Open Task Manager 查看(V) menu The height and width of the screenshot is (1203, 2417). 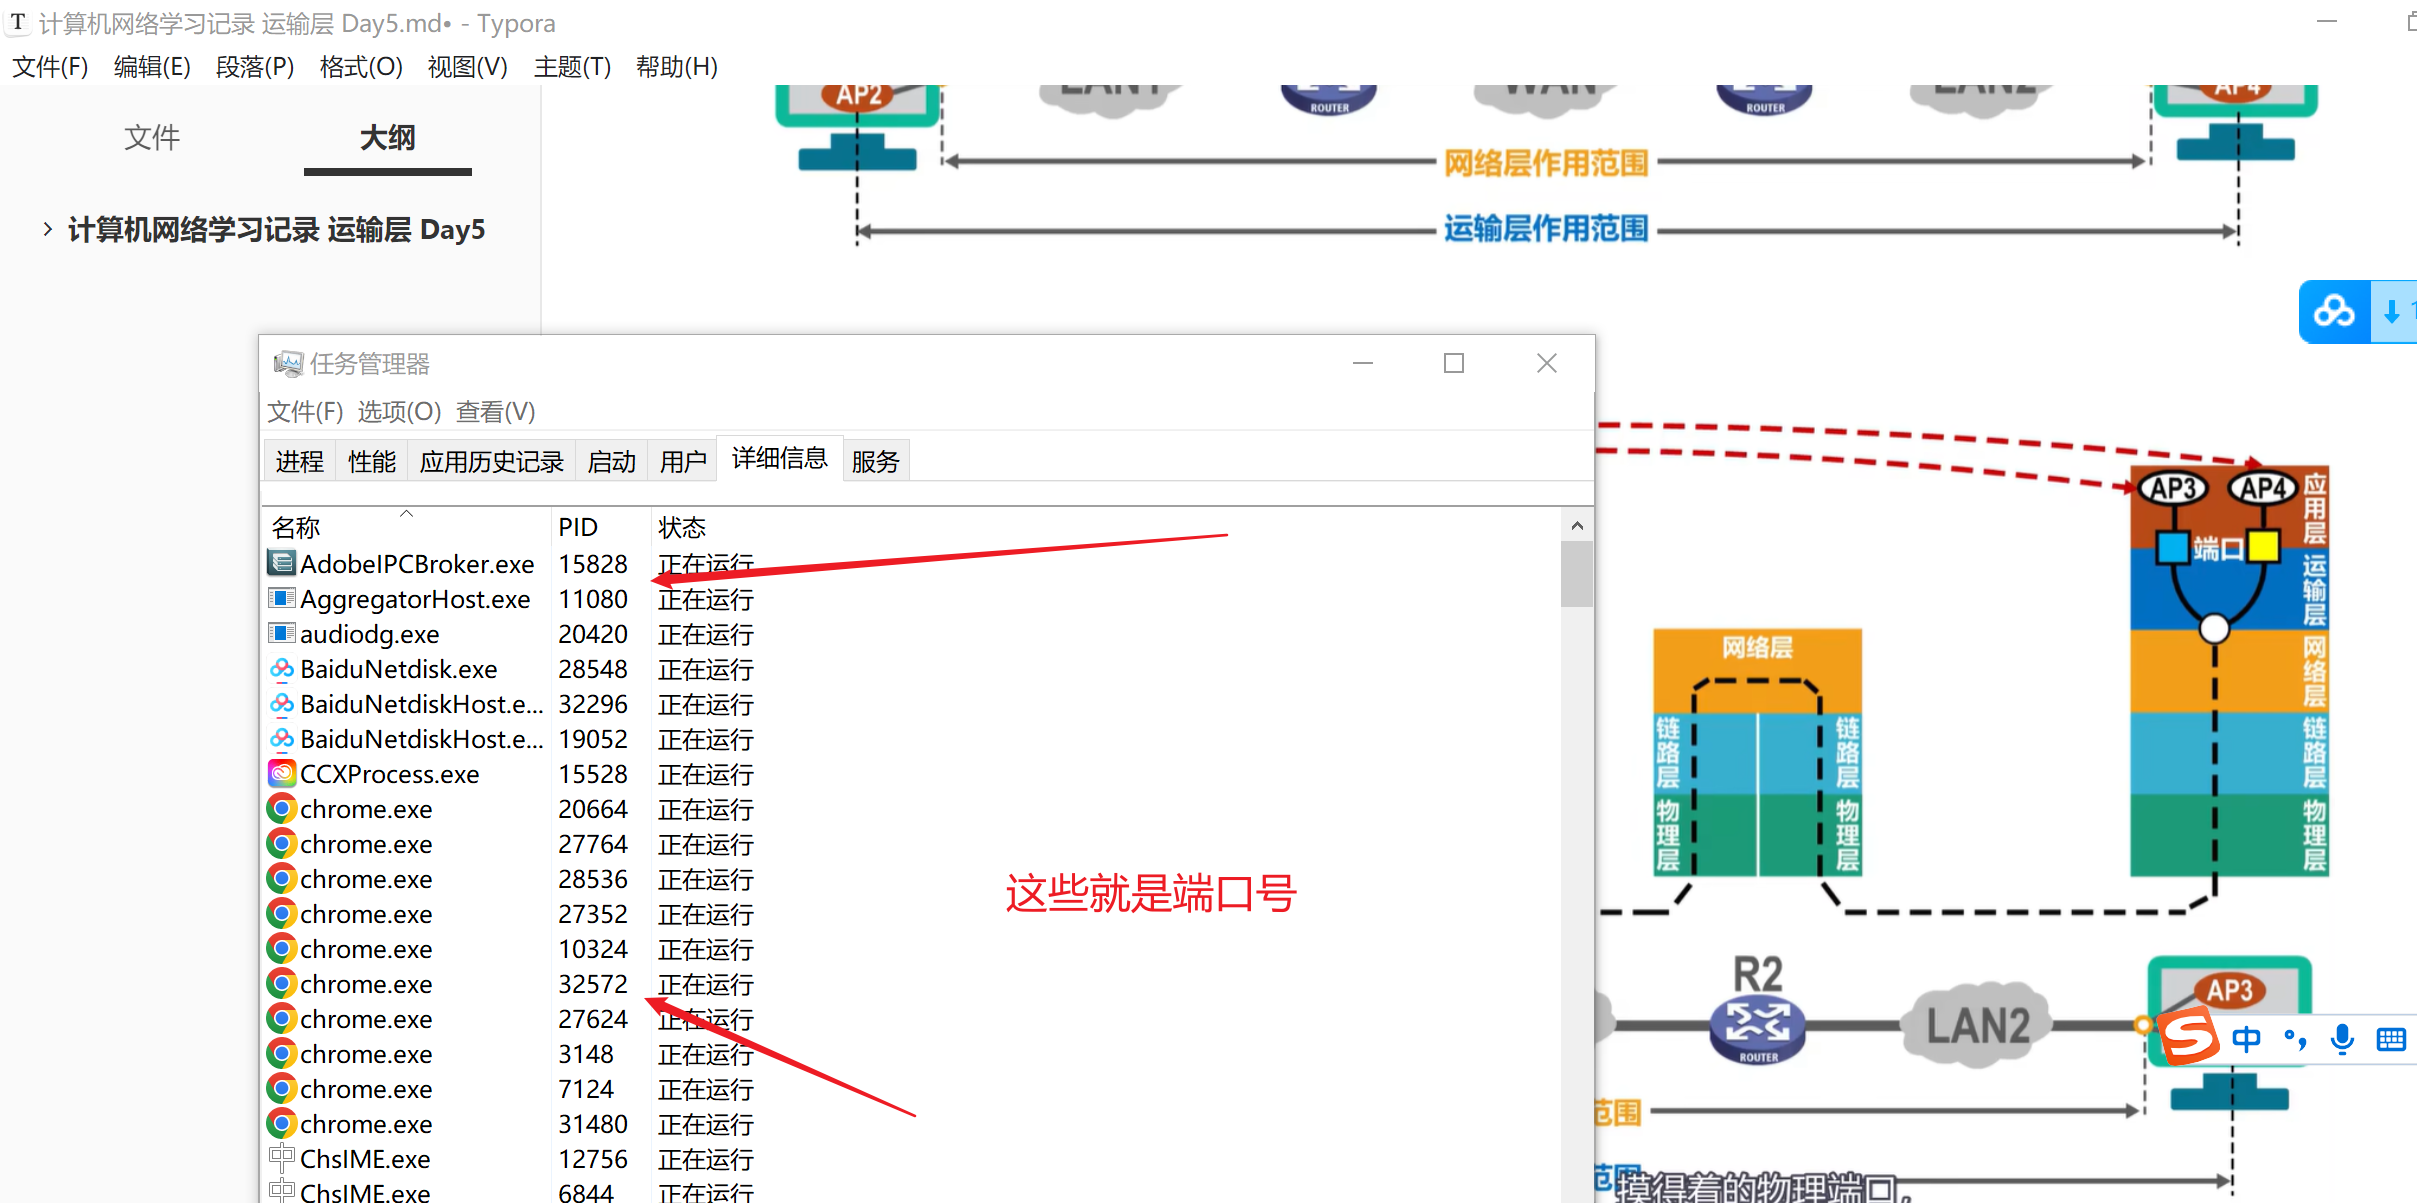pyautogui.click(x=496, y=411)
